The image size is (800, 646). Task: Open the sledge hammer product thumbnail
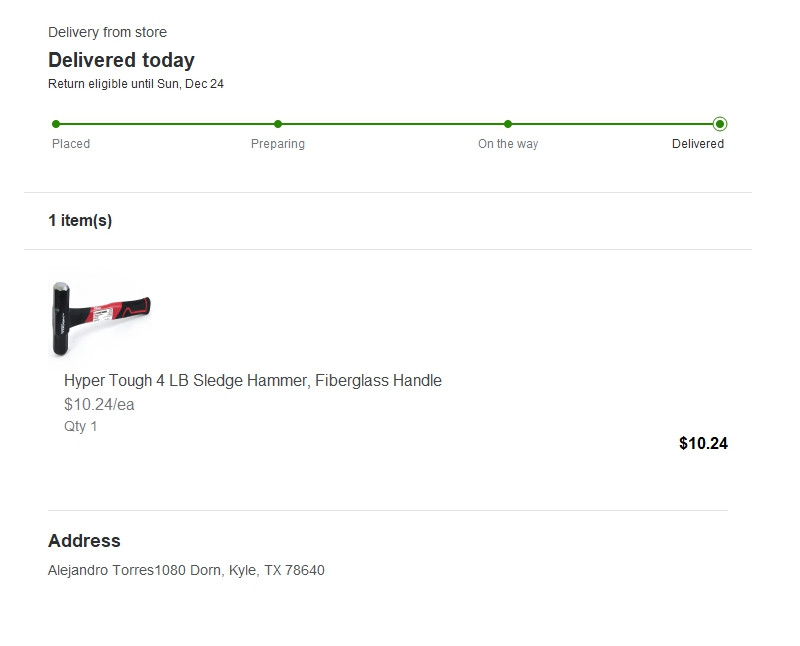pyautogui.click(x=101, y=316)
